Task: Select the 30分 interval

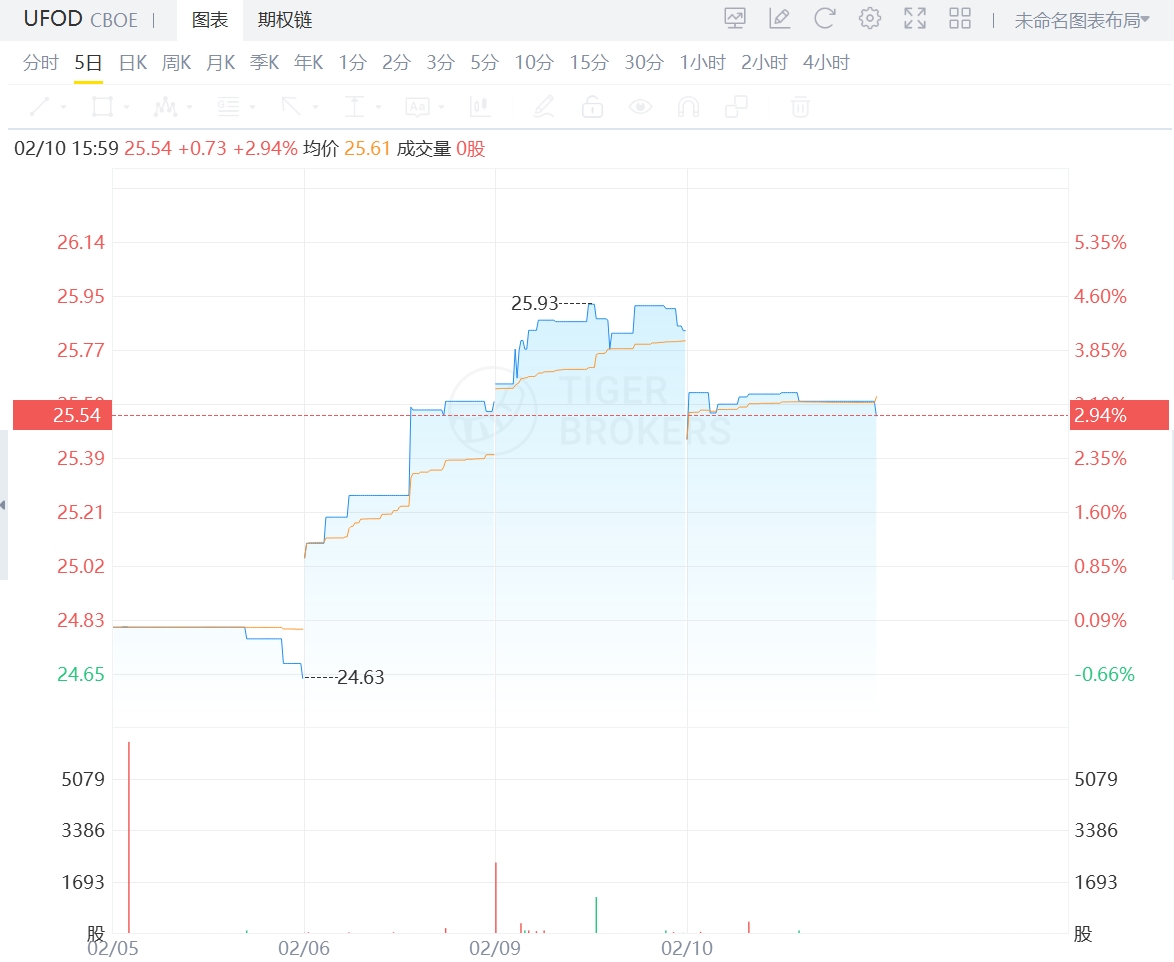Action: [644, 63]
